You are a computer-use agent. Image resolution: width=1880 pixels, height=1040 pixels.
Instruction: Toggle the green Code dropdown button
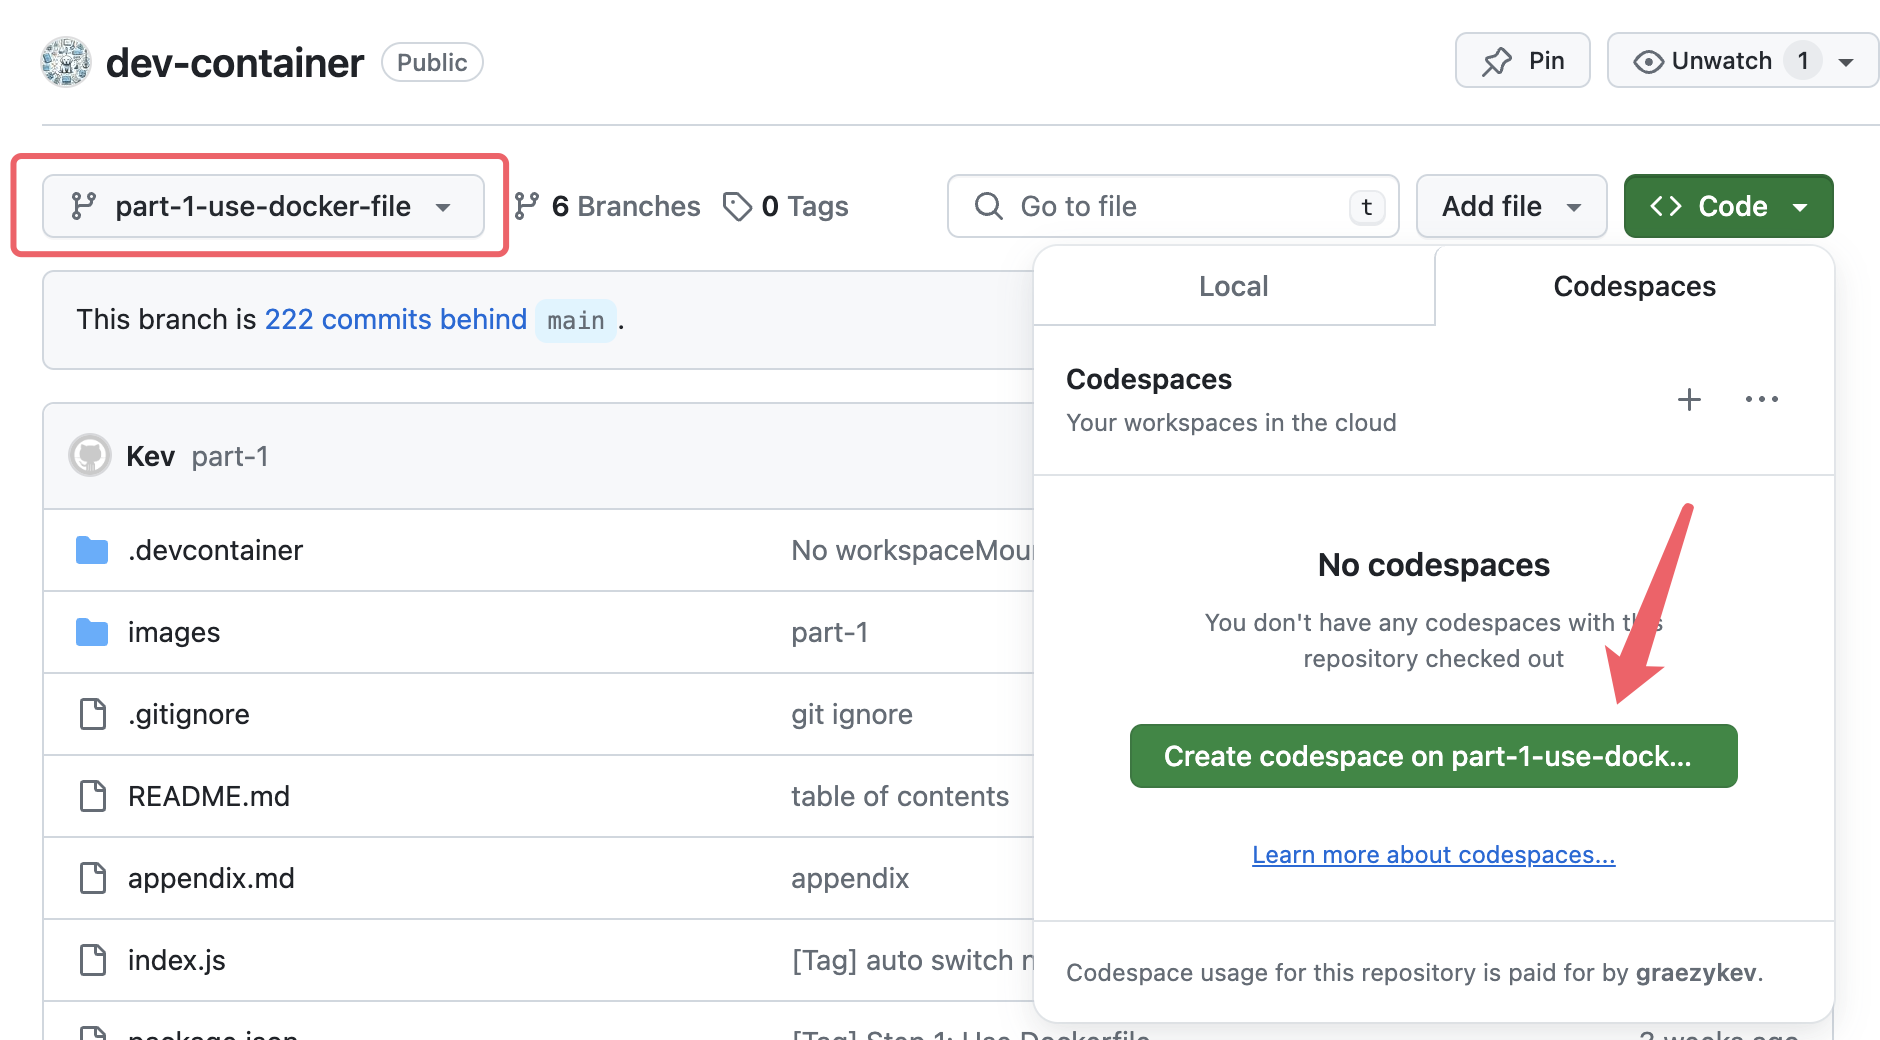[1728, 206]
